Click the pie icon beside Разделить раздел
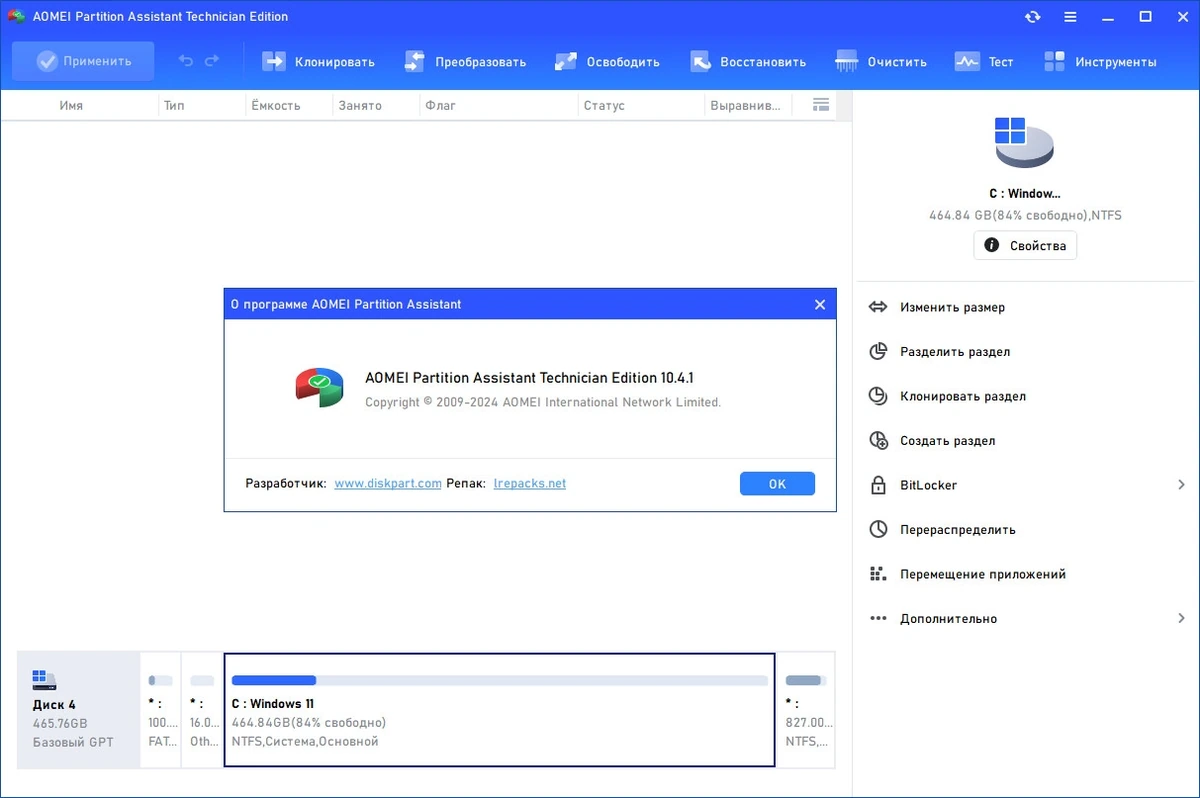The height and width of the screenshot is (798, 1200). point(878,352)
